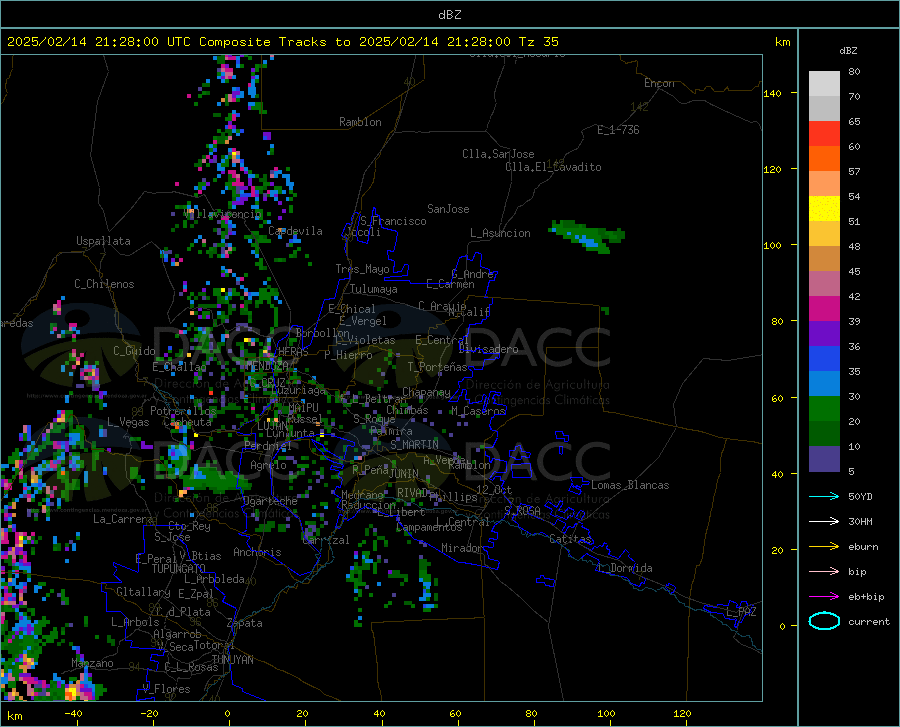This screenshot has height=727, width=900.
Task: Click the 'Ugarteche' map label
Action: [x=270, y=501]
